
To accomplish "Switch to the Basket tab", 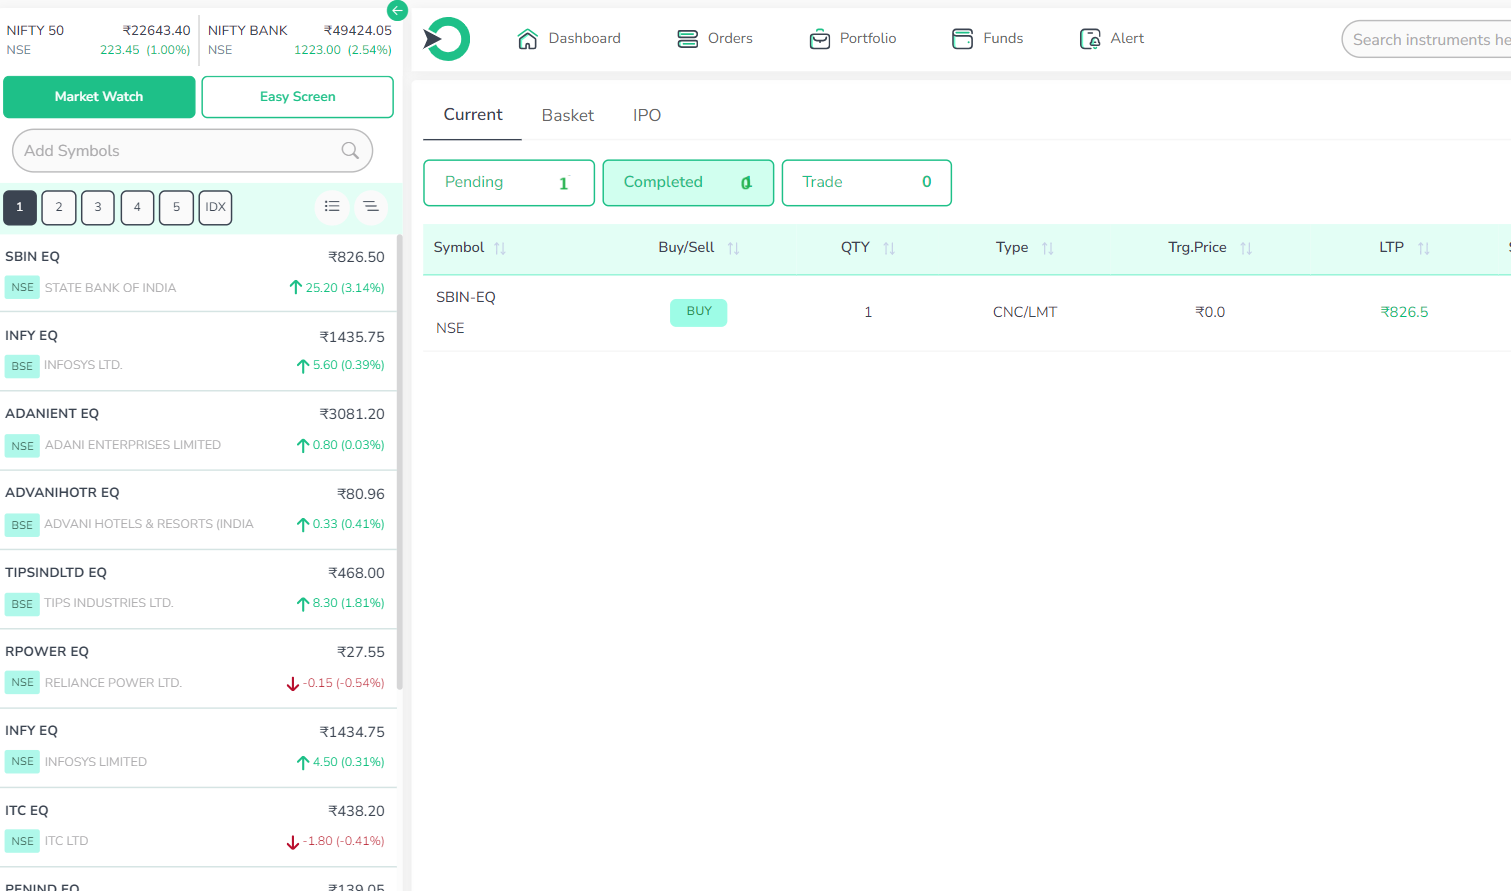I will (x=568, y=115).
